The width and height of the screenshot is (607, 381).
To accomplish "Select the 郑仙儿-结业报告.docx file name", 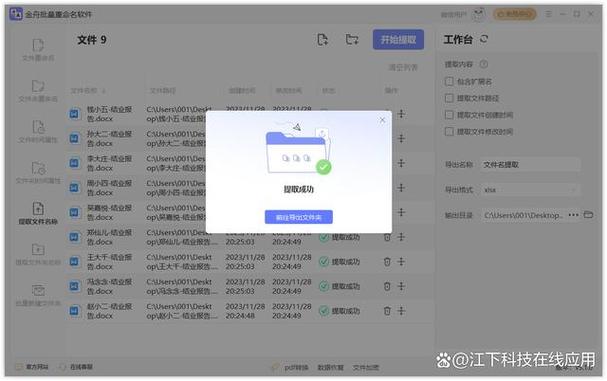I will pyautogui.click(x=109, y=237).
